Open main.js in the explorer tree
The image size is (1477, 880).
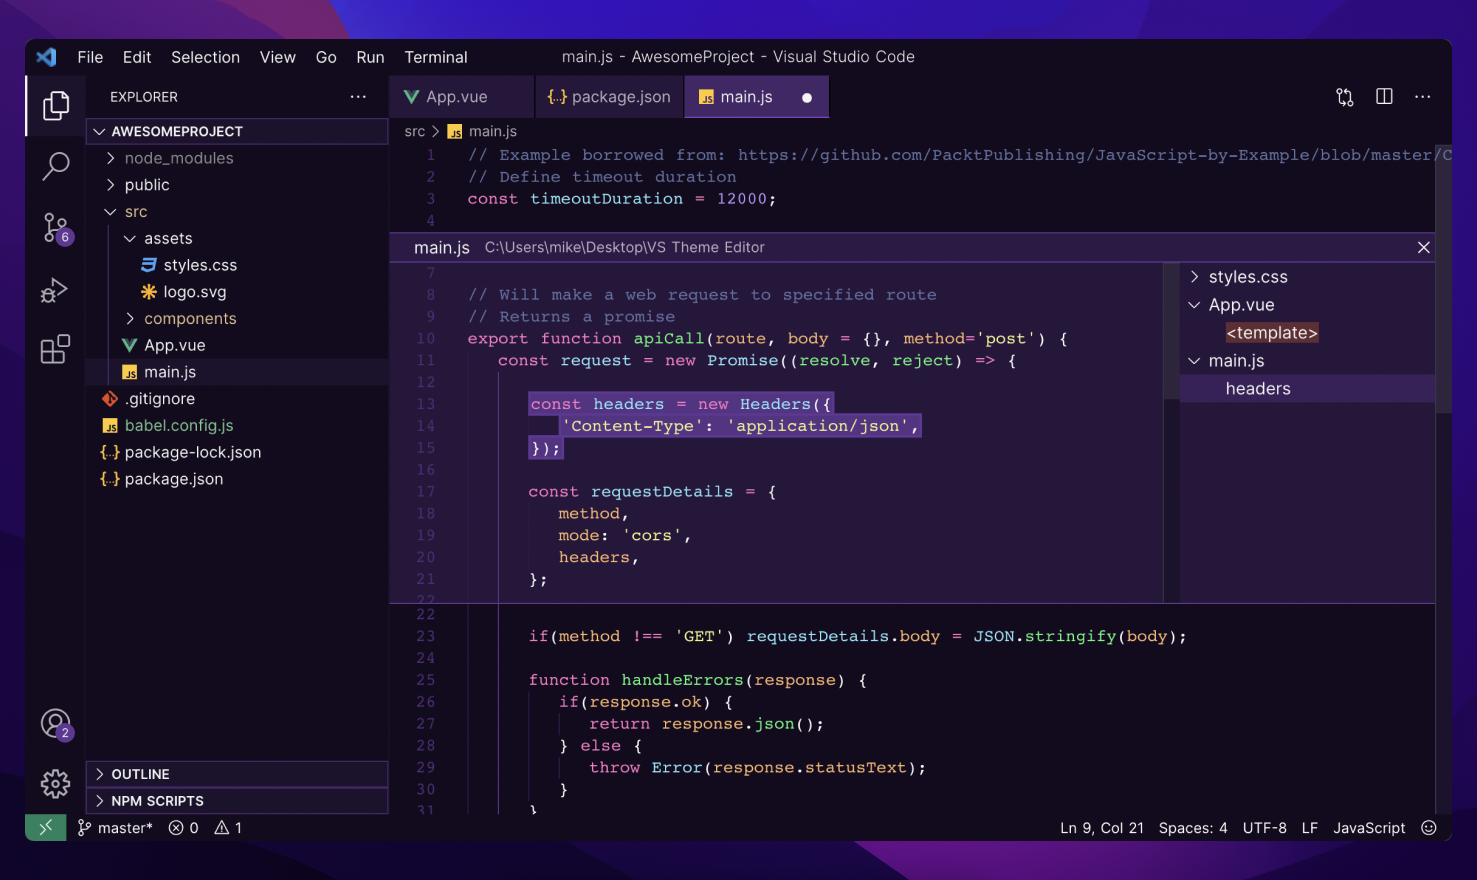coord(237,372)
